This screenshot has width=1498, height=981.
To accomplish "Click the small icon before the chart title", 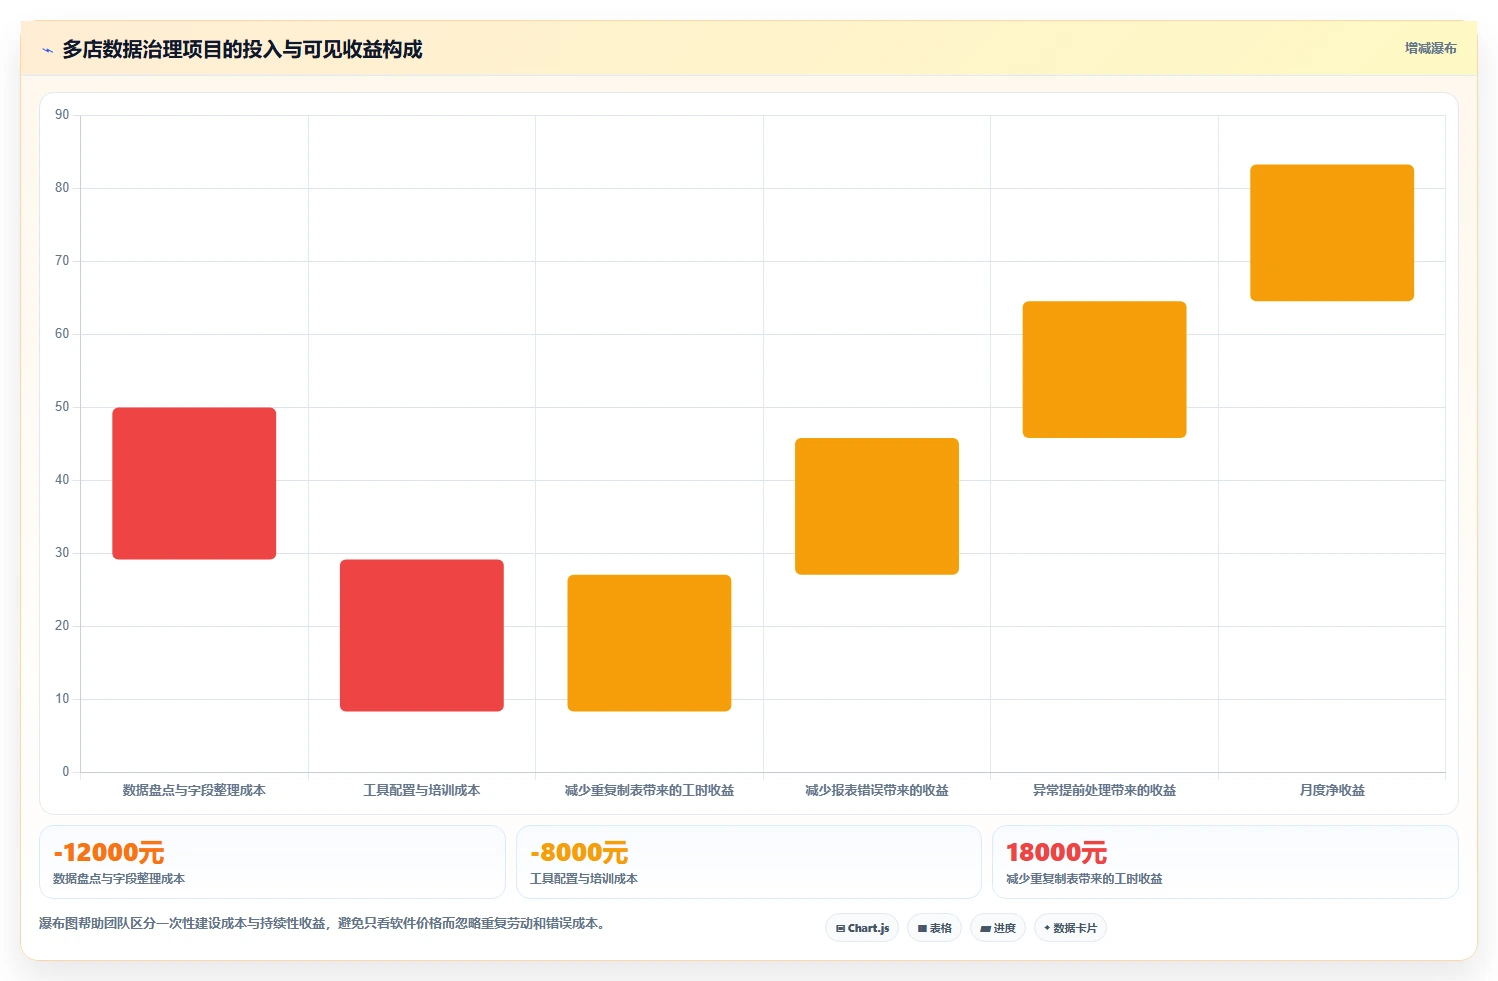I will click(47, 50).
